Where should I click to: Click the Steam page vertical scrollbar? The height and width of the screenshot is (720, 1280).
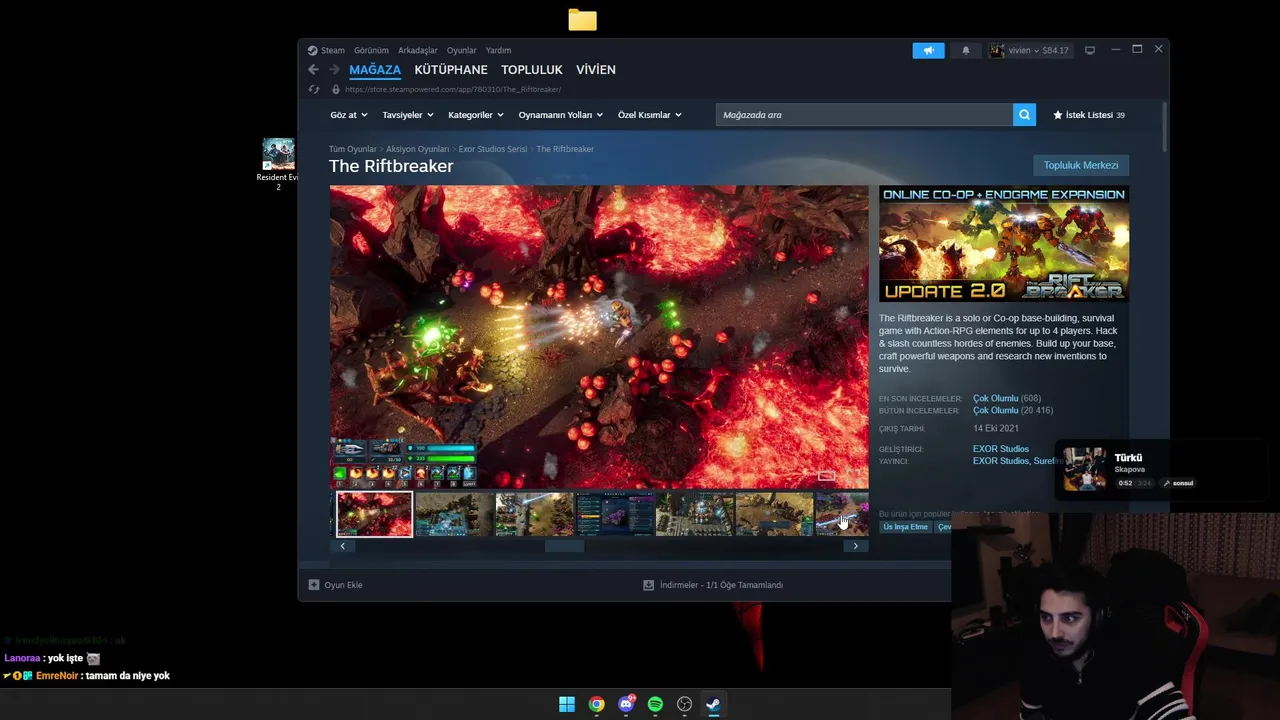tap(1164, 125)
